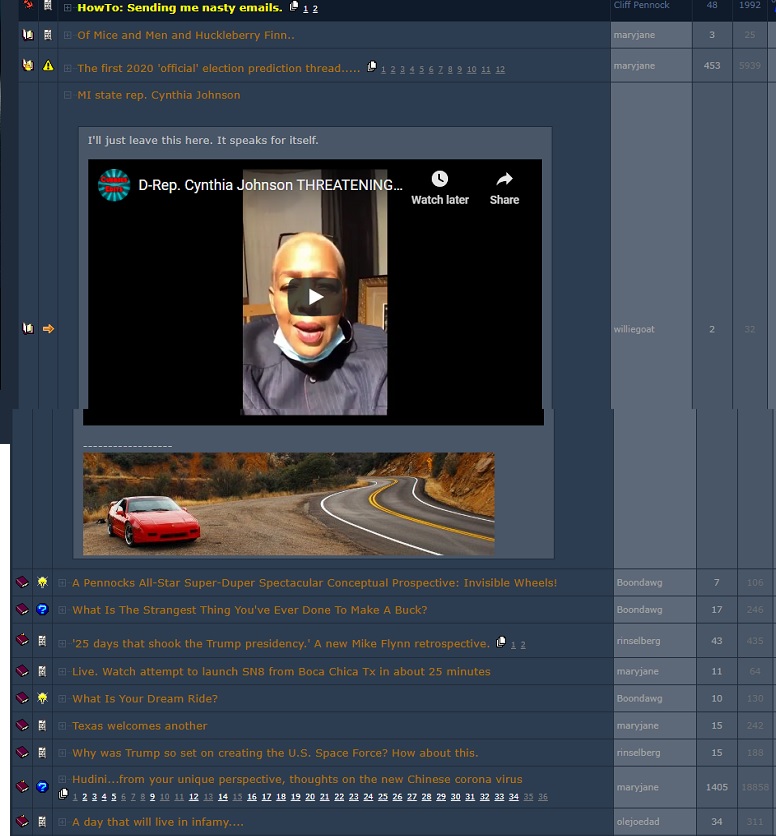
Task: Click lightbulb icon beside What Is Your Dream Ride
Action: point(42,698)
